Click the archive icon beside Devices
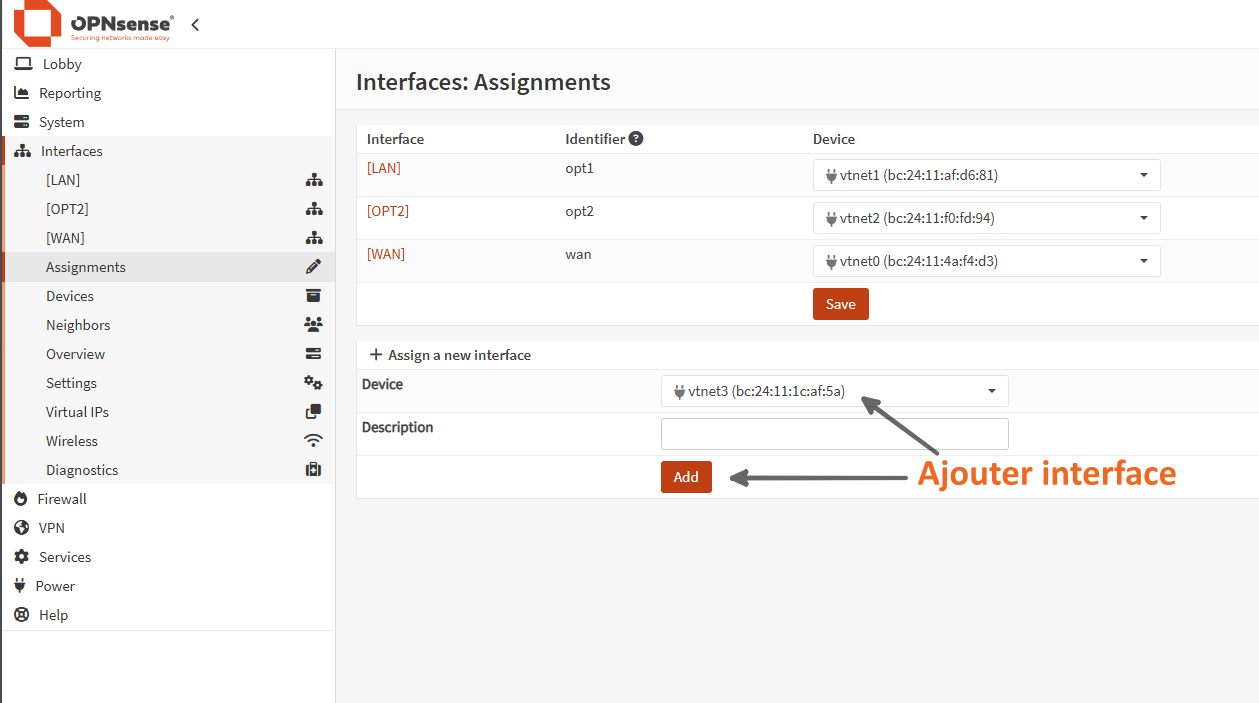 pos(314,296)
